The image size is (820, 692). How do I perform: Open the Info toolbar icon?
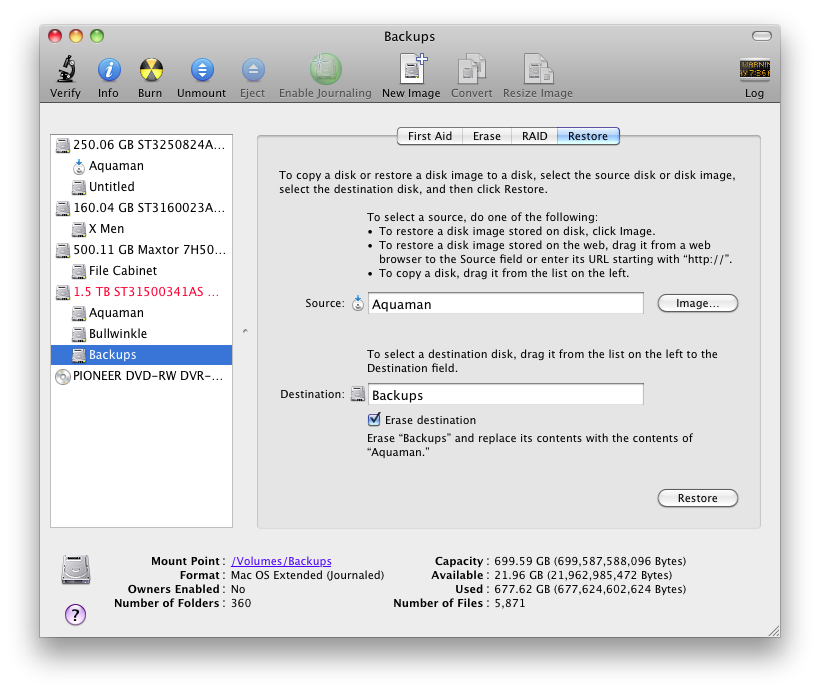109,70
